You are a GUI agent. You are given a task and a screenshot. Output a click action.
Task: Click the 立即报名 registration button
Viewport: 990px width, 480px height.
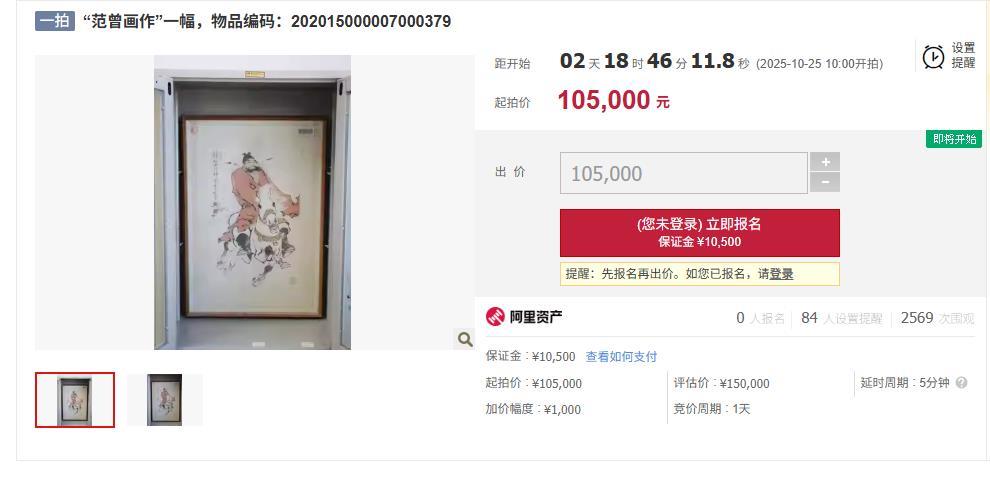tap(700, 233)
